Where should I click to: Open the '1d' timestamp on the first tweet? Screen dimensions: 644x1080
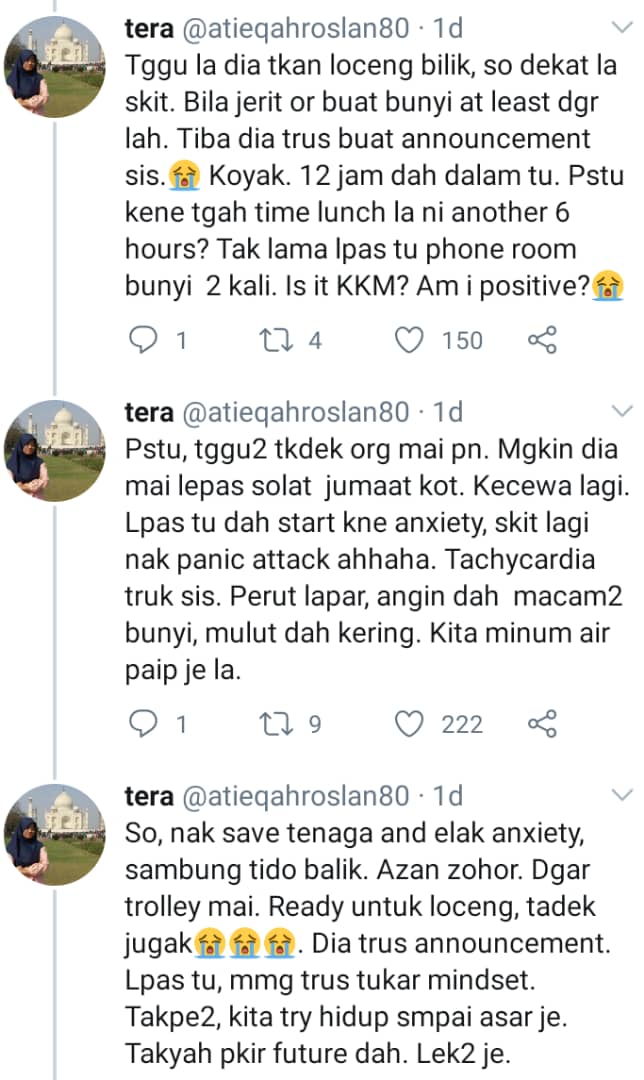click(448, 28)
